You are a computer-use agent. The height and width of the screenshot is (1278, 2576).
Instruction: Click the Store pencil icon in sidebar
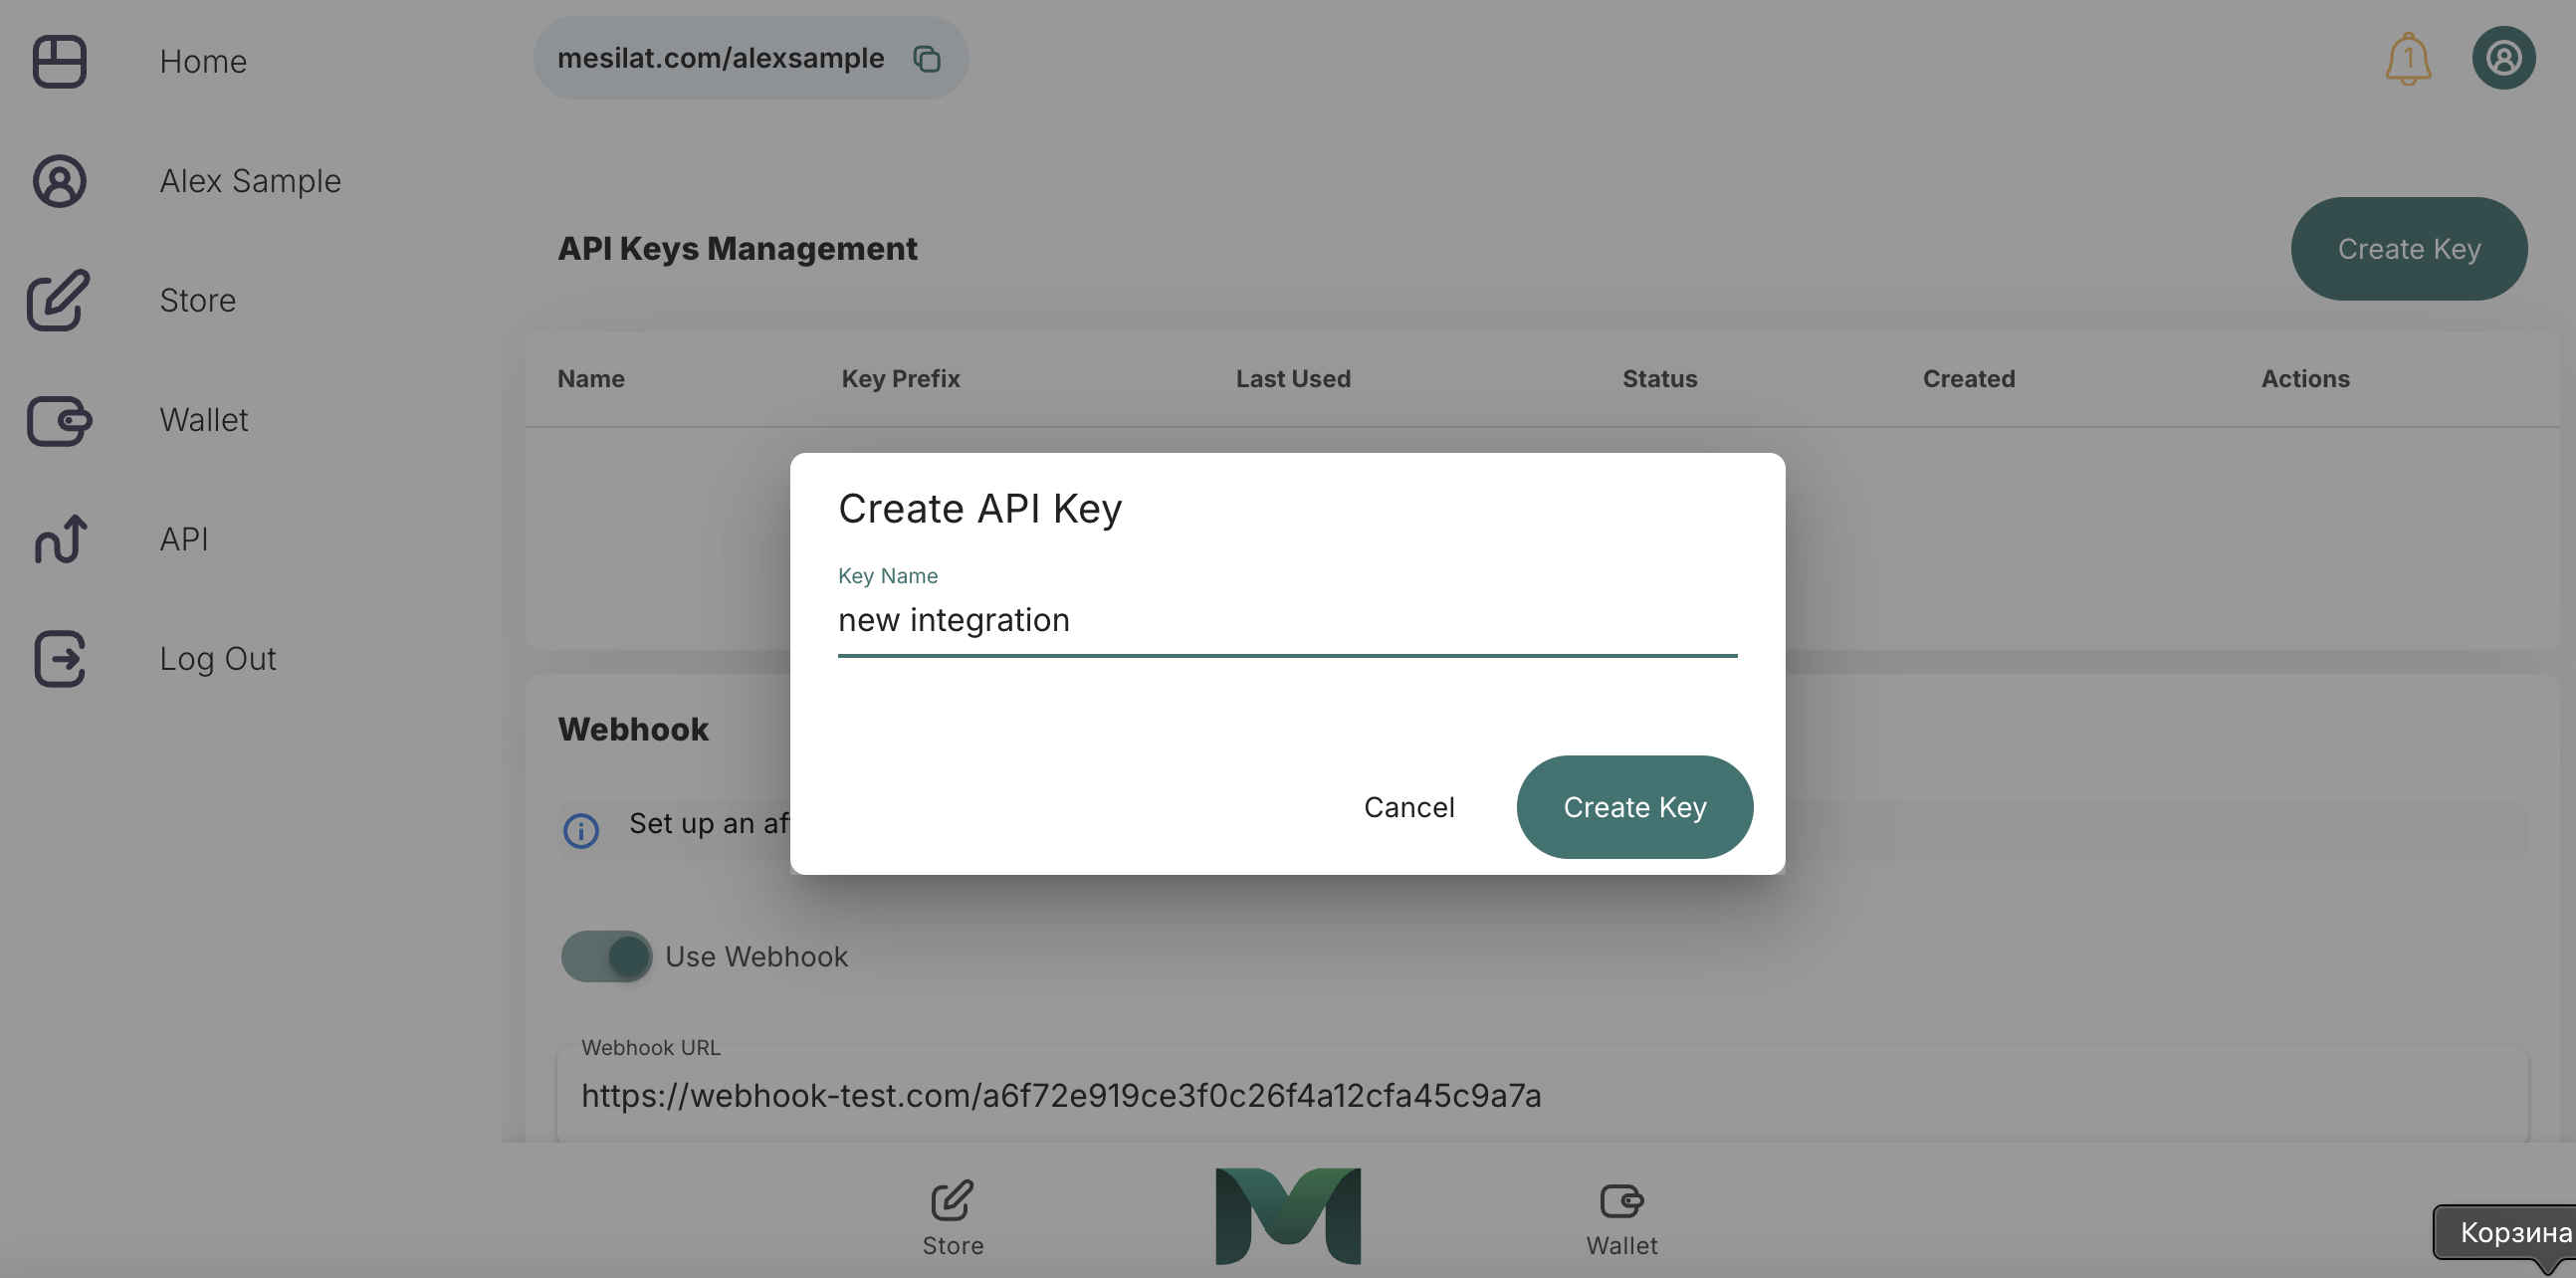click(59, 300)
